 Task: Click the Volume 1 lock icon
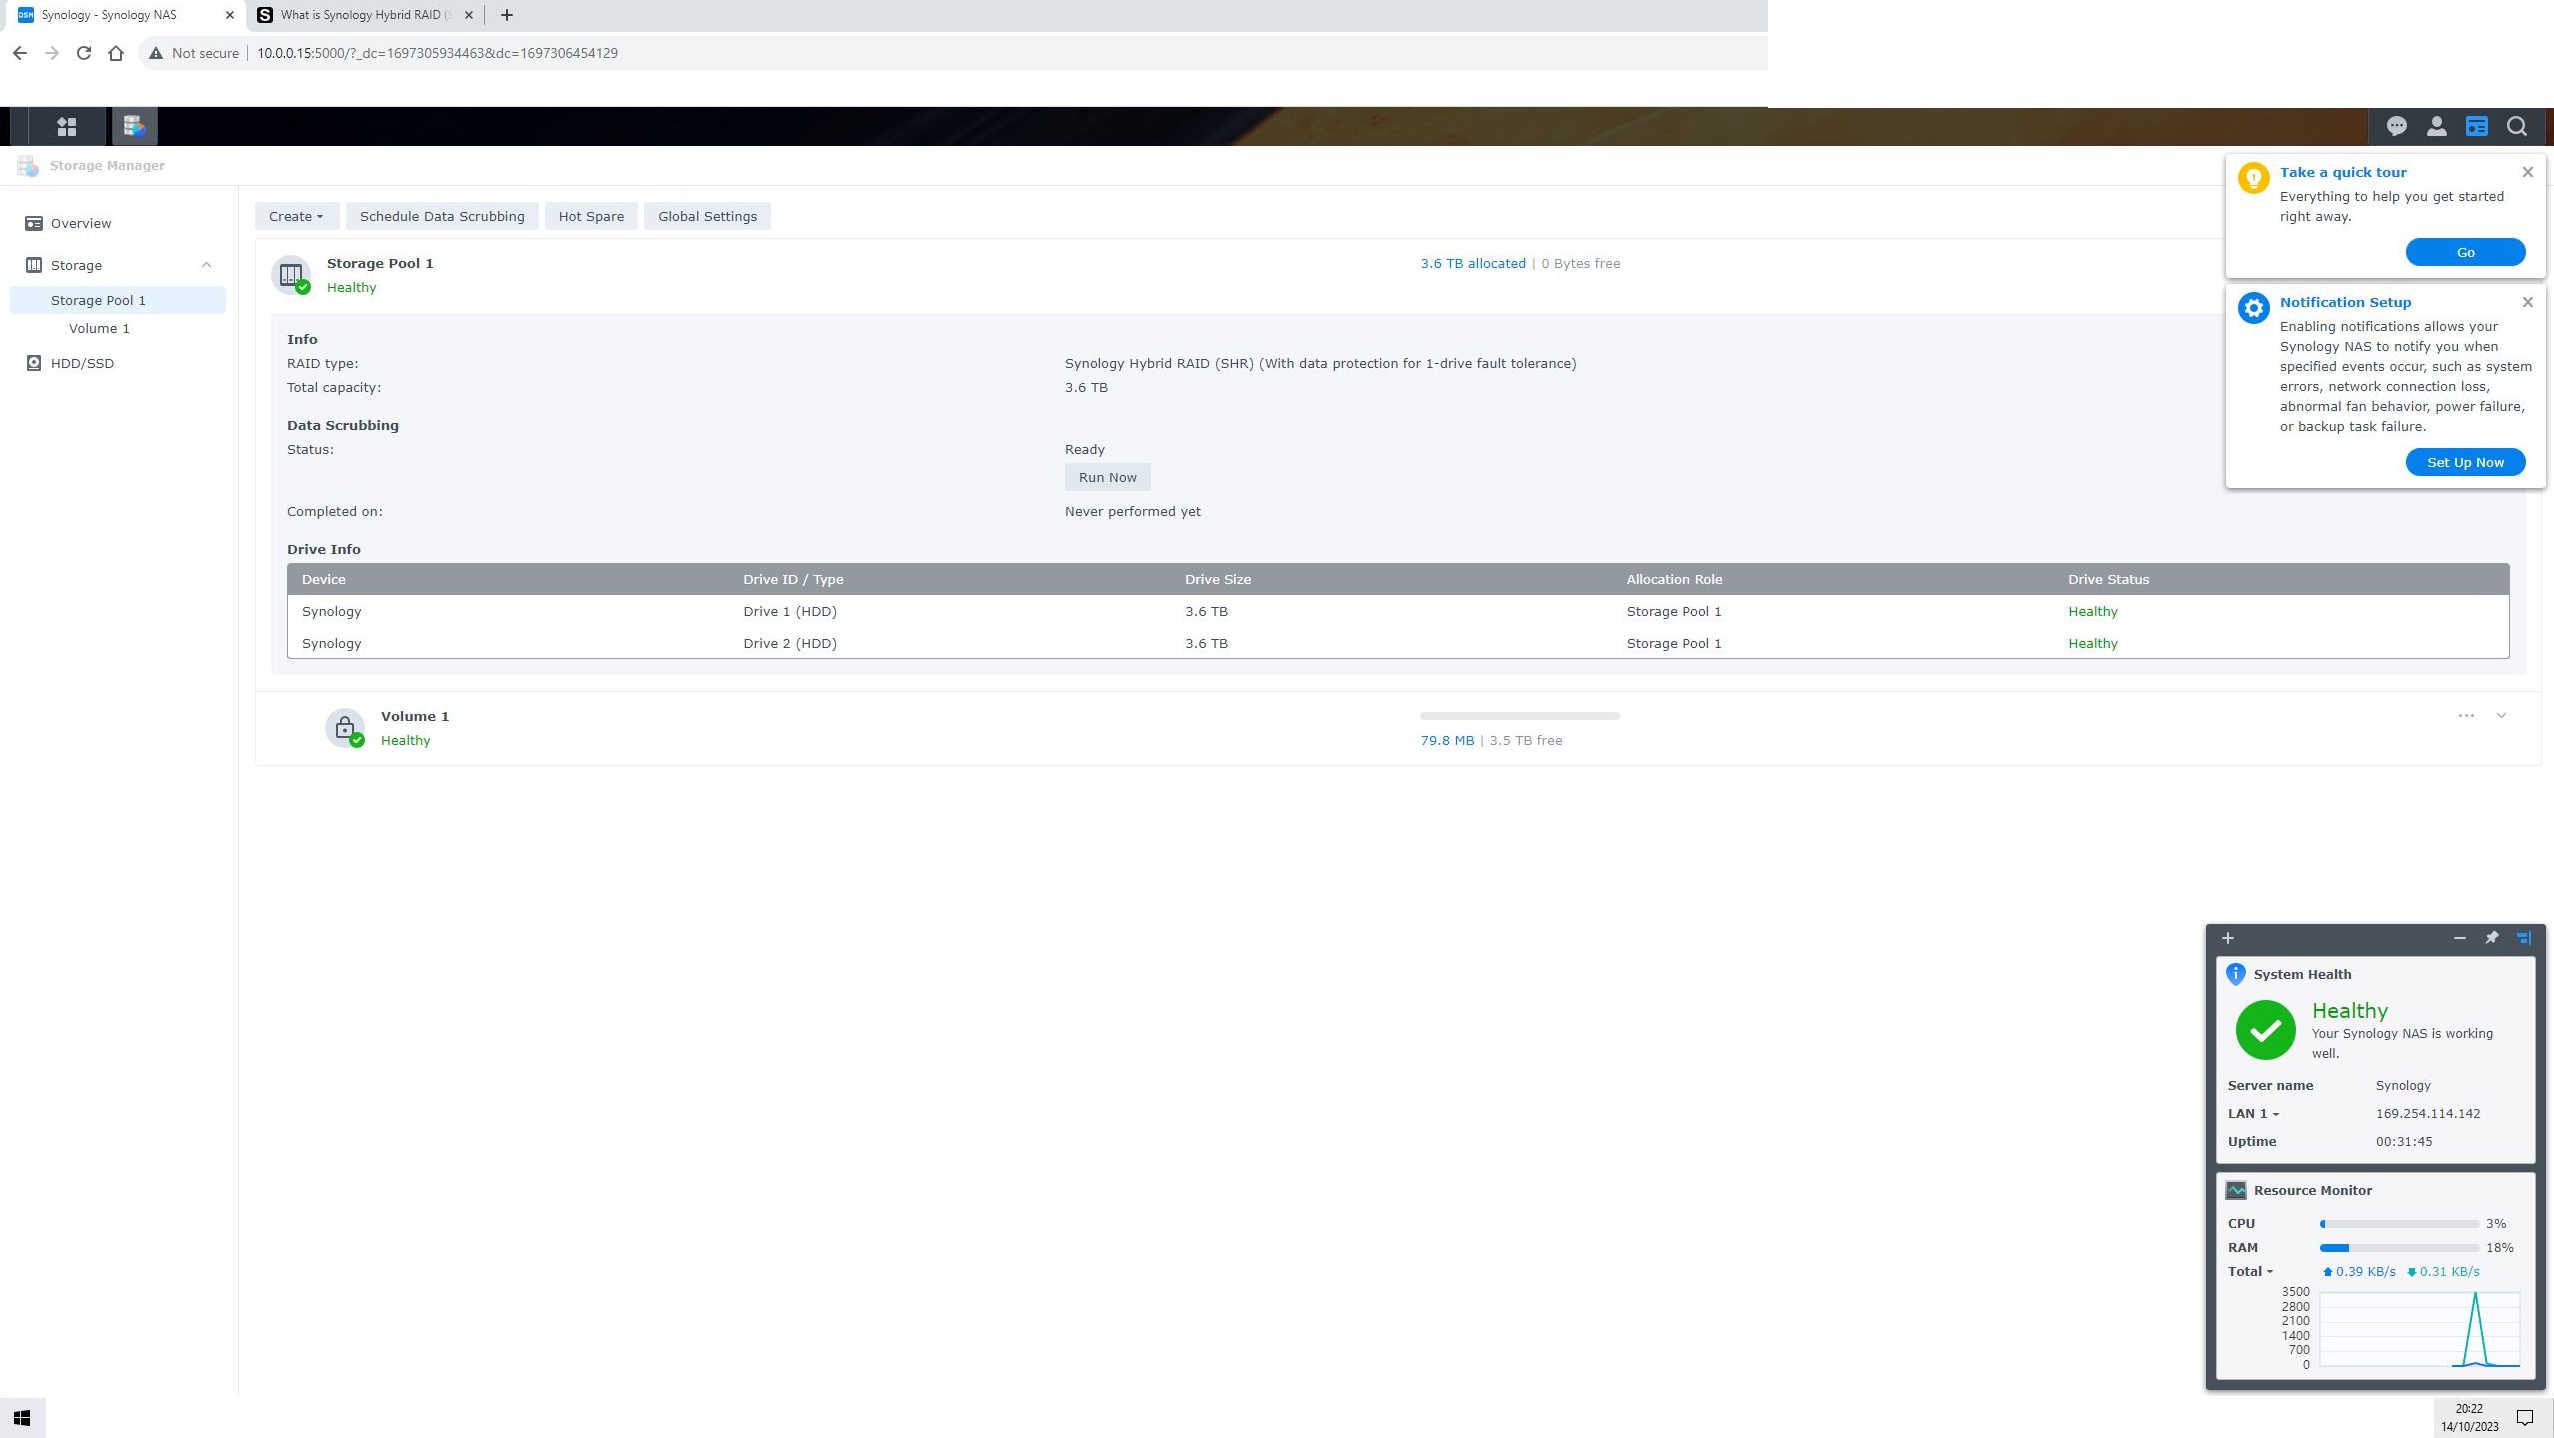(x=345, y=728)
